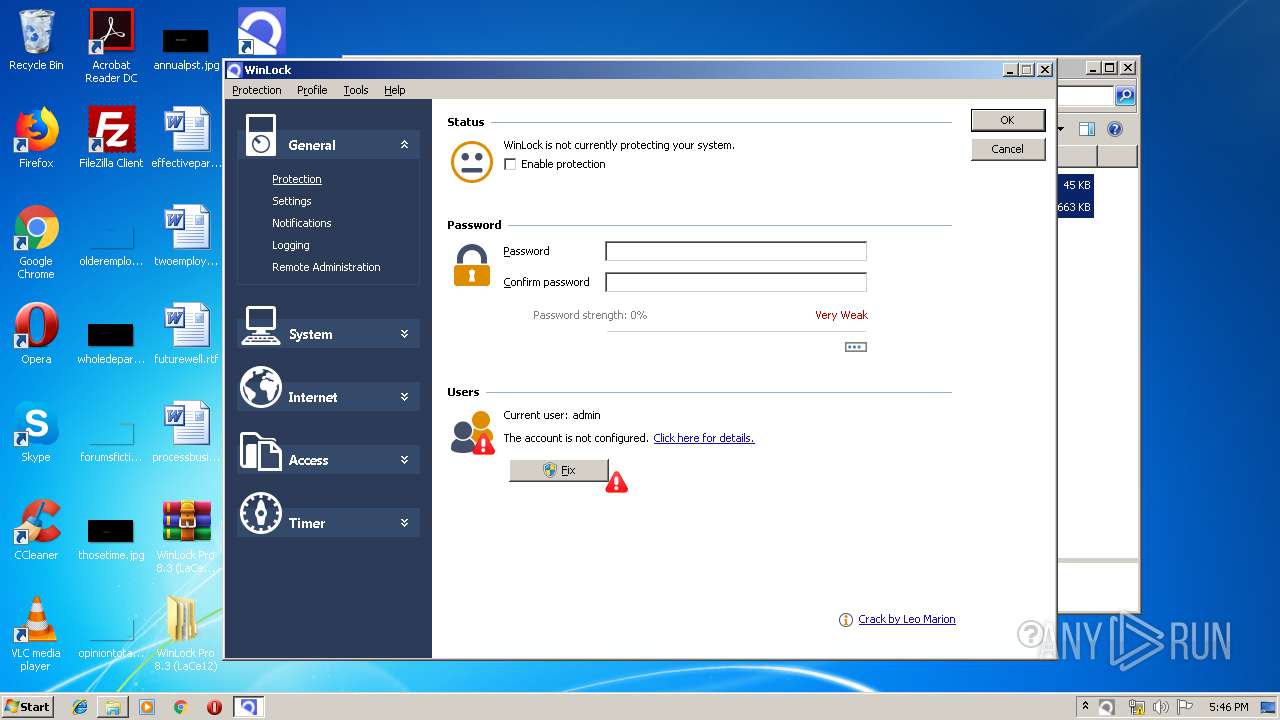Click help icon in background Explorer window
Image resolution: width=1280 pixels, height=720 pixels.
tap(1115, 129)
